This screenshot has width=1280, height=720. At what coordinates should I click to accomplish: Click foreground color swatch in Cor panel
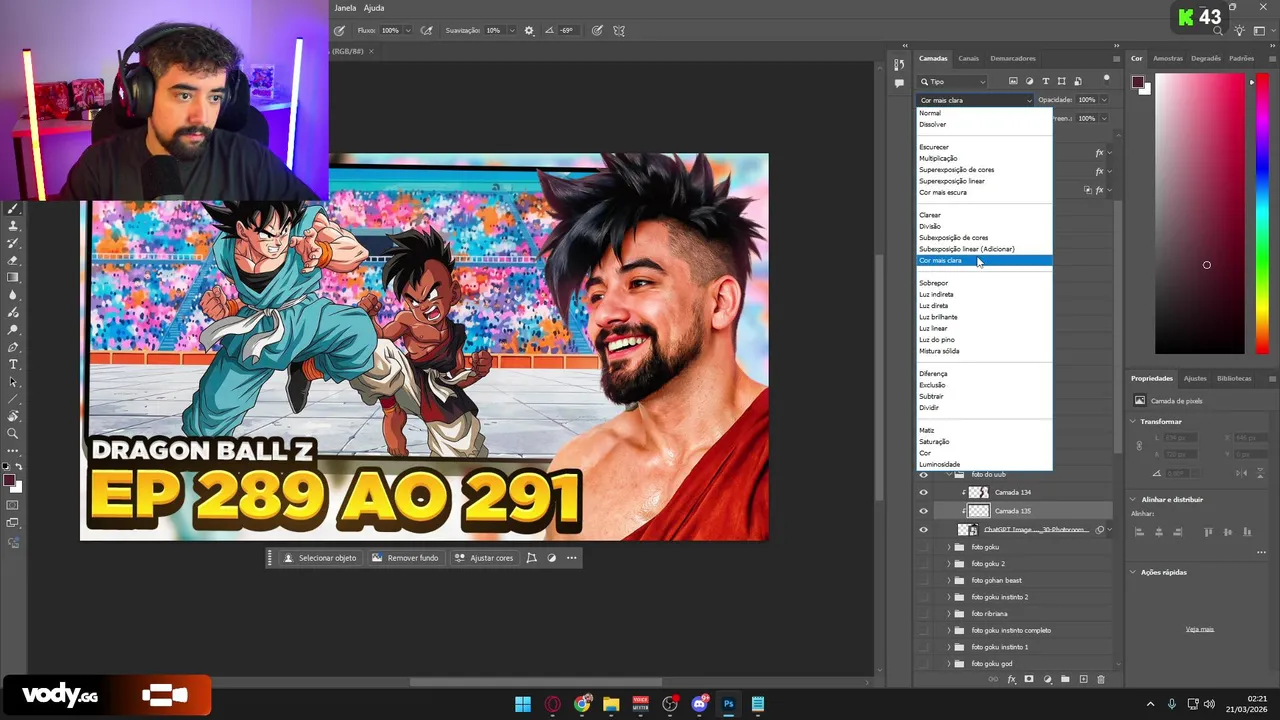tap(1138, 83)
